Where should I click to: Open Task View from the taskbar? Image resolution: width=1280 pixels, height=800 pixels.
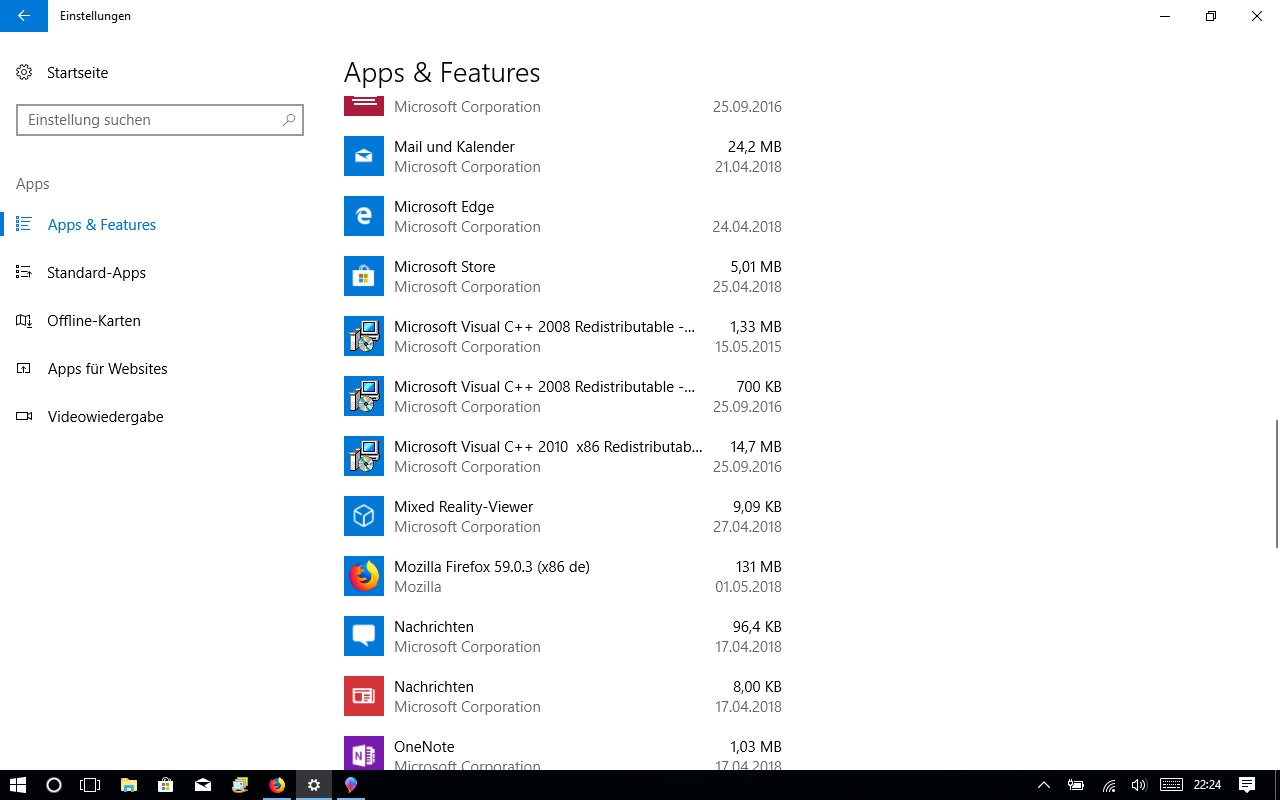[x=90, y=785]
